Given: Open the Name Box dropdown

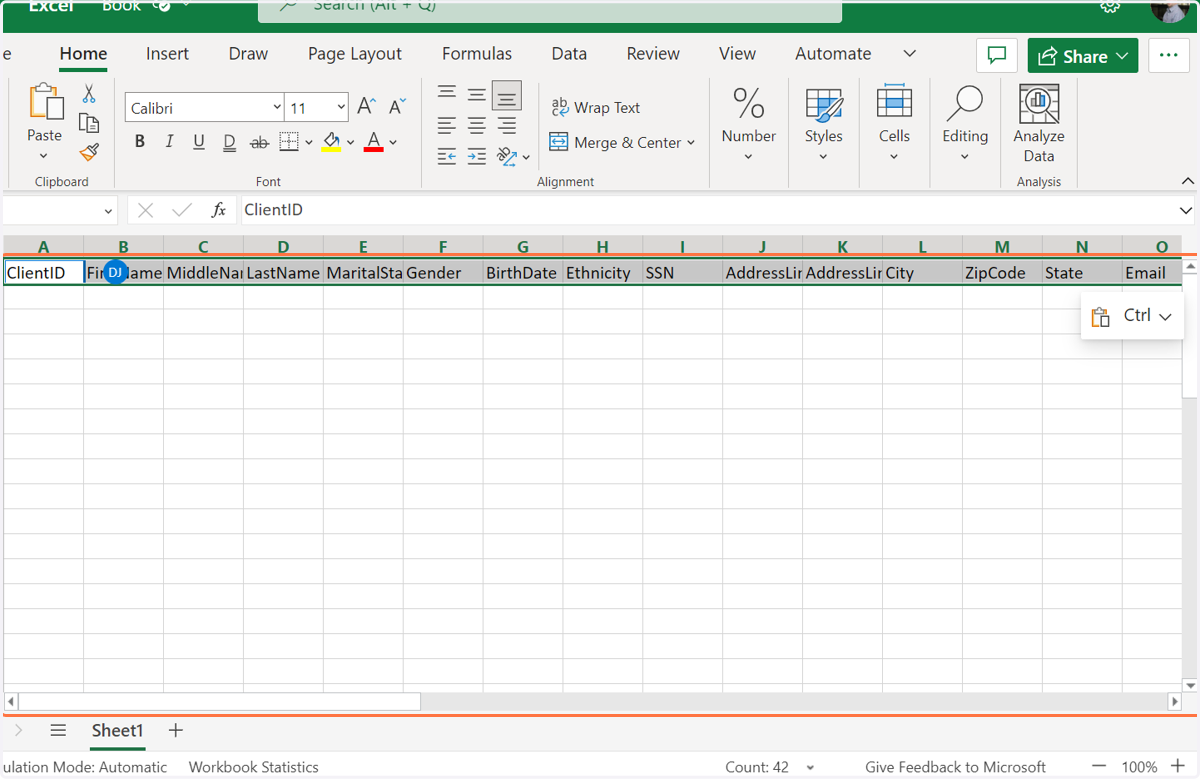Looking at the screenshot, I should pyautogui.click(x=108, y=211).
